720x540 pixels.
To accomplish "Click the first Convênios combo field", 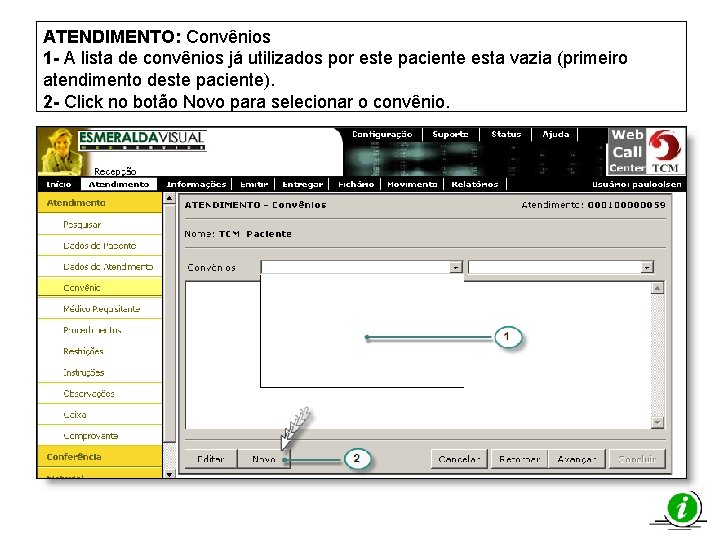I will (361, 267).
